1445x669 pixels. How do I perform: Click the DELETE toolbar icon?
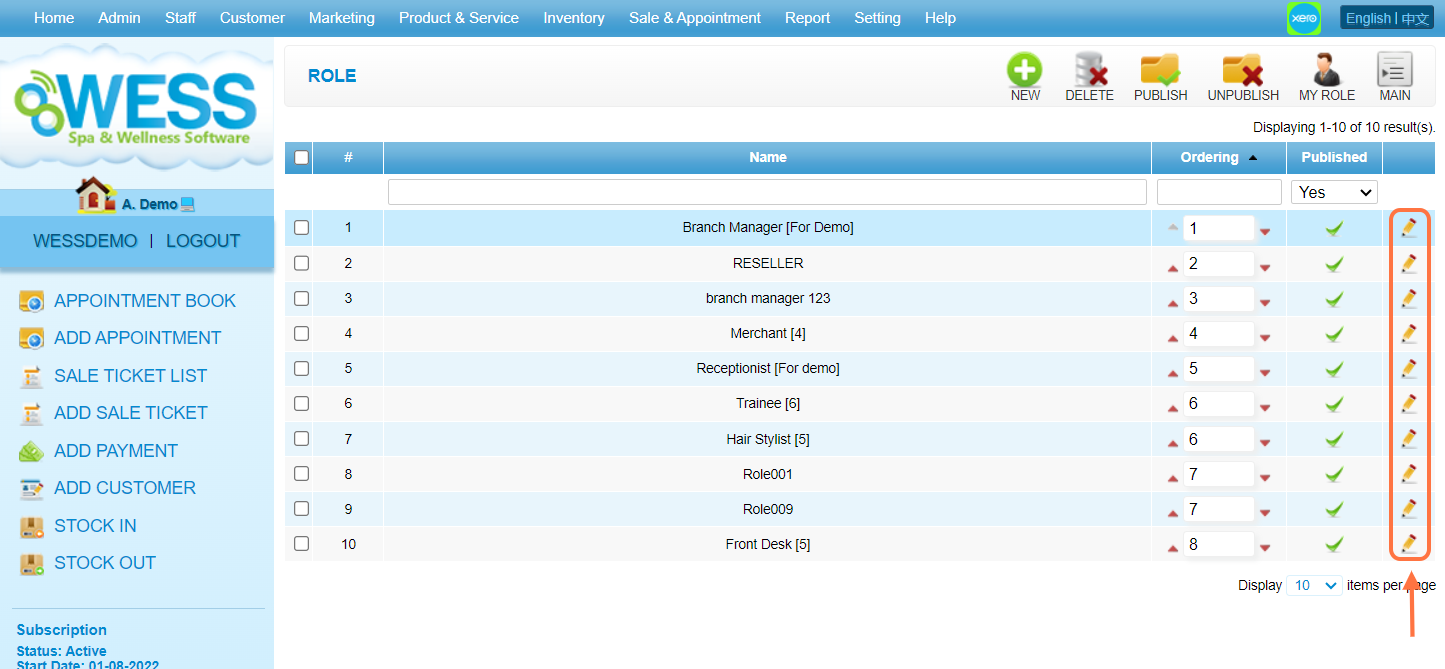click(1089, 71)
